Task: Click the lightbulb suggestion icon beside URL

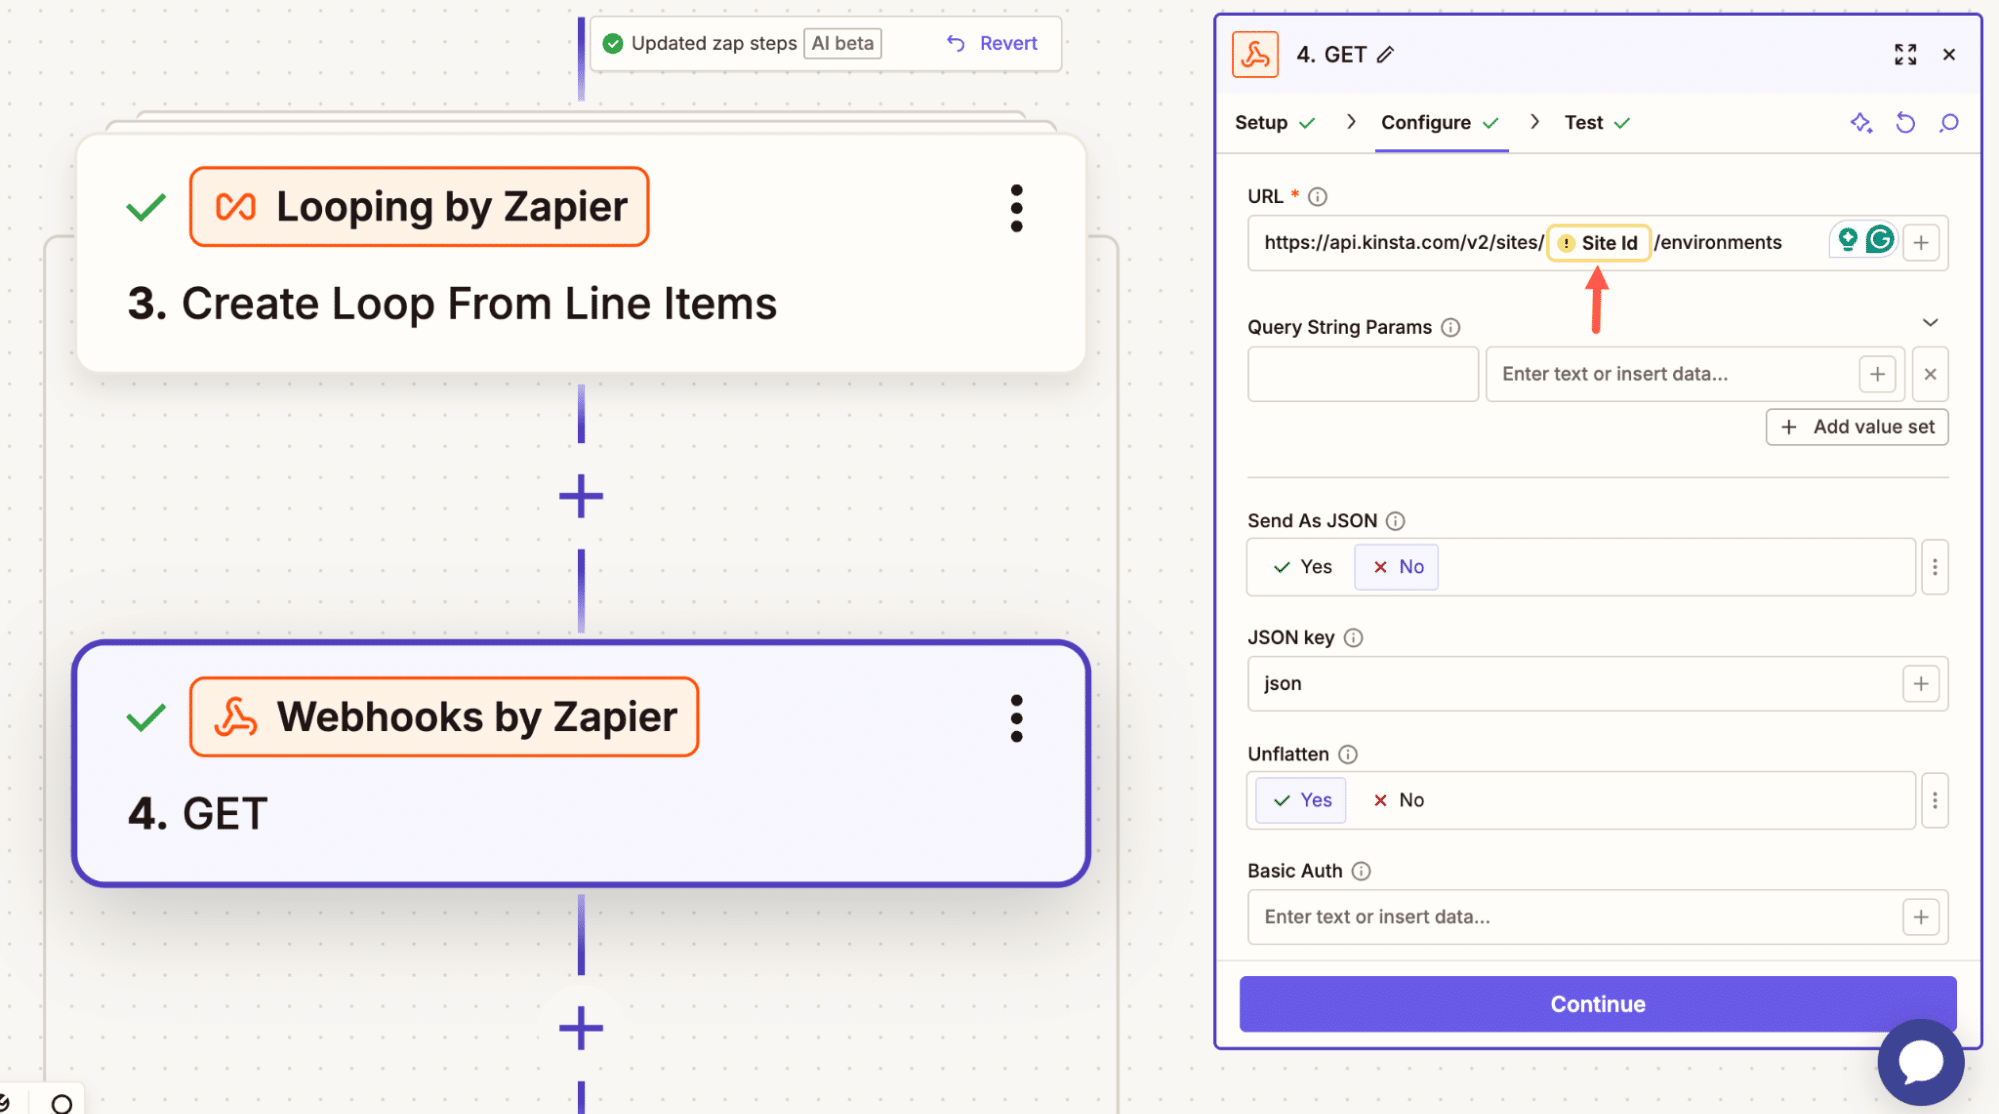Action: click(x=1847, y=240)
